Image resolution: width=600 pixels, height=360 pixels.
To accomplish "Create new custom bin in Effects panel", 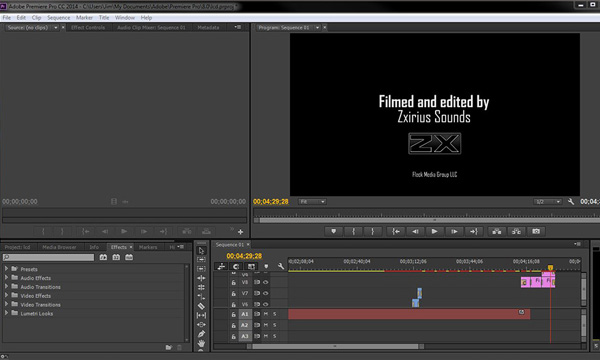I will tap(169, 347).
